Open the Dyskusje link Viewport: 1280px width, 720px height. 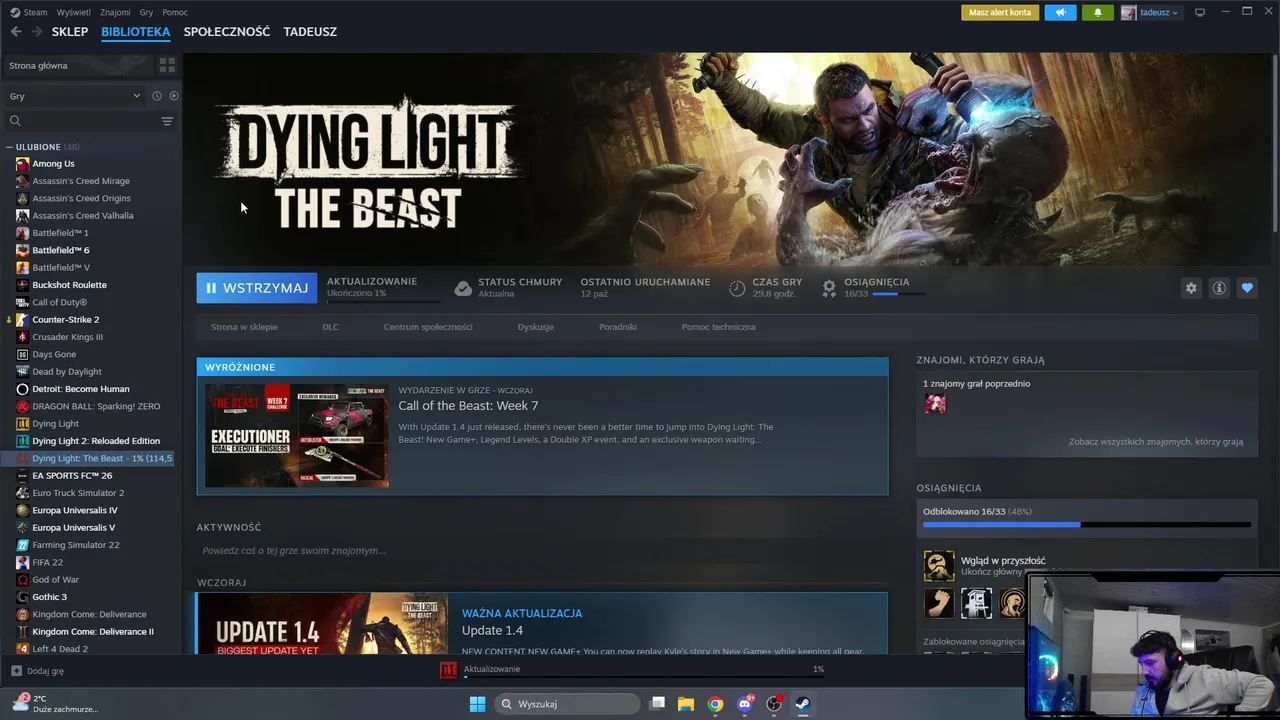click(x=536, y=327)
